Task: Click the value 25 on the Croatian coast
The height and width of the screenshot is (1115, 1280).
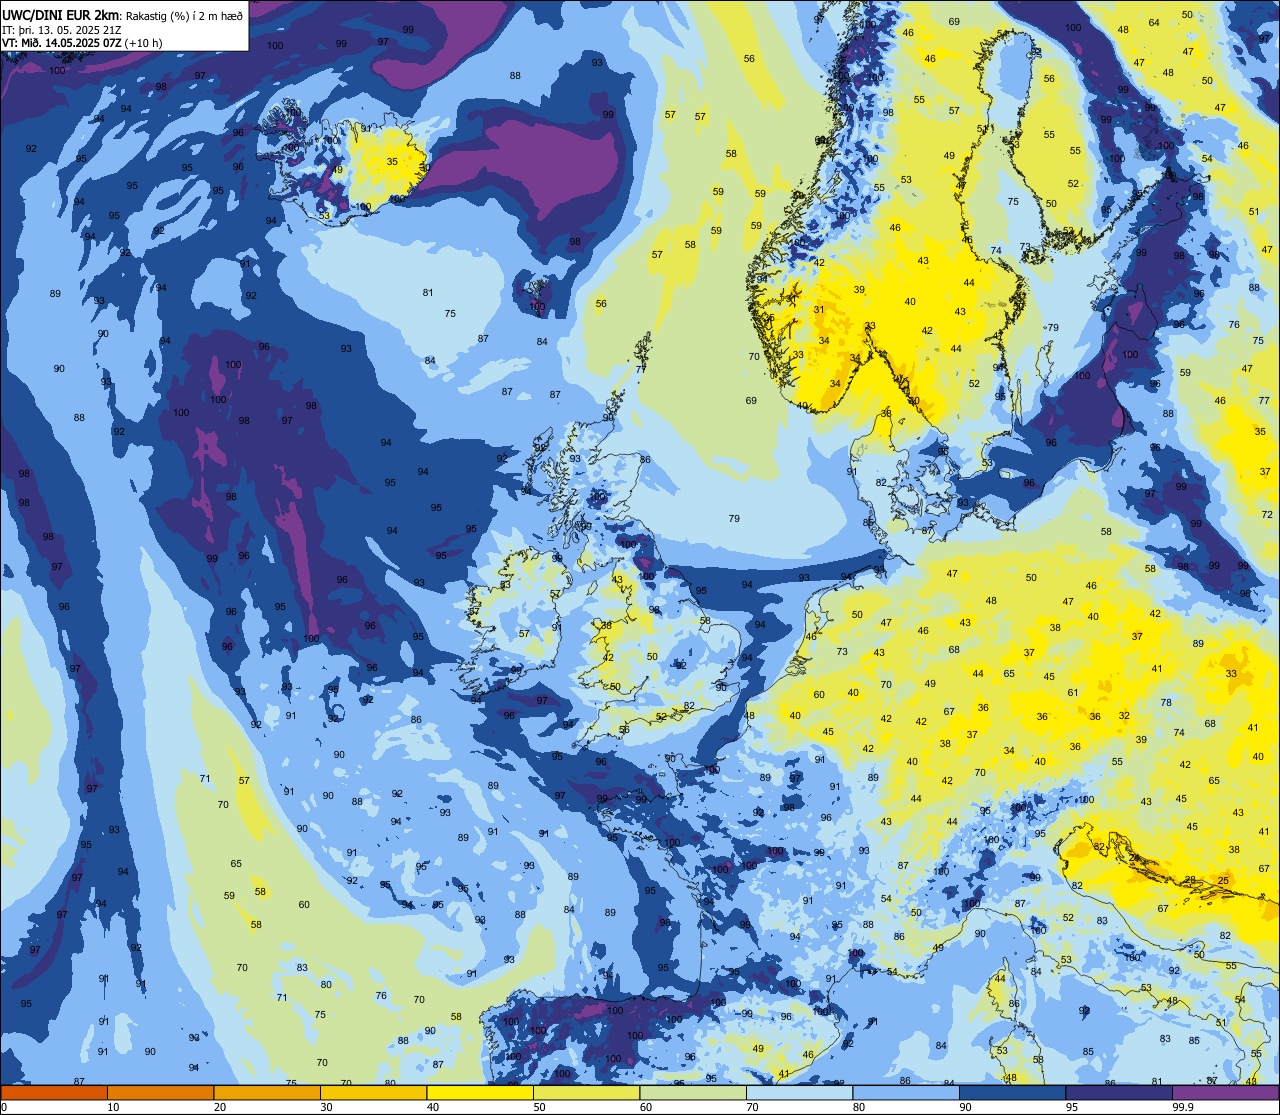Action: coord(1223,880)
